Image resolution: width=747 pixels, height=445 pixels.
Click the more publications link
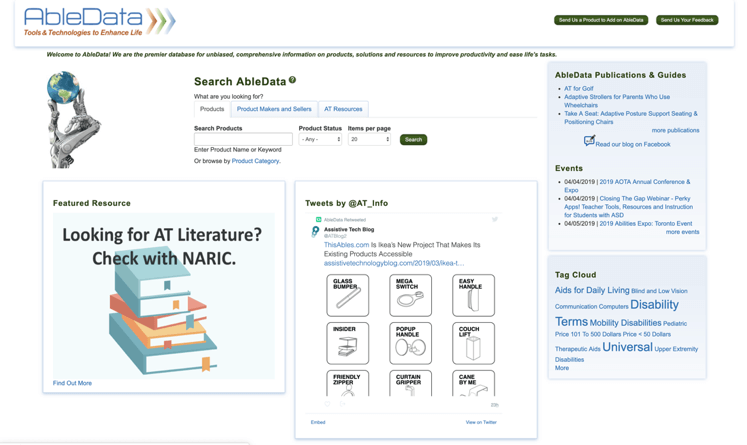(676, 130)
